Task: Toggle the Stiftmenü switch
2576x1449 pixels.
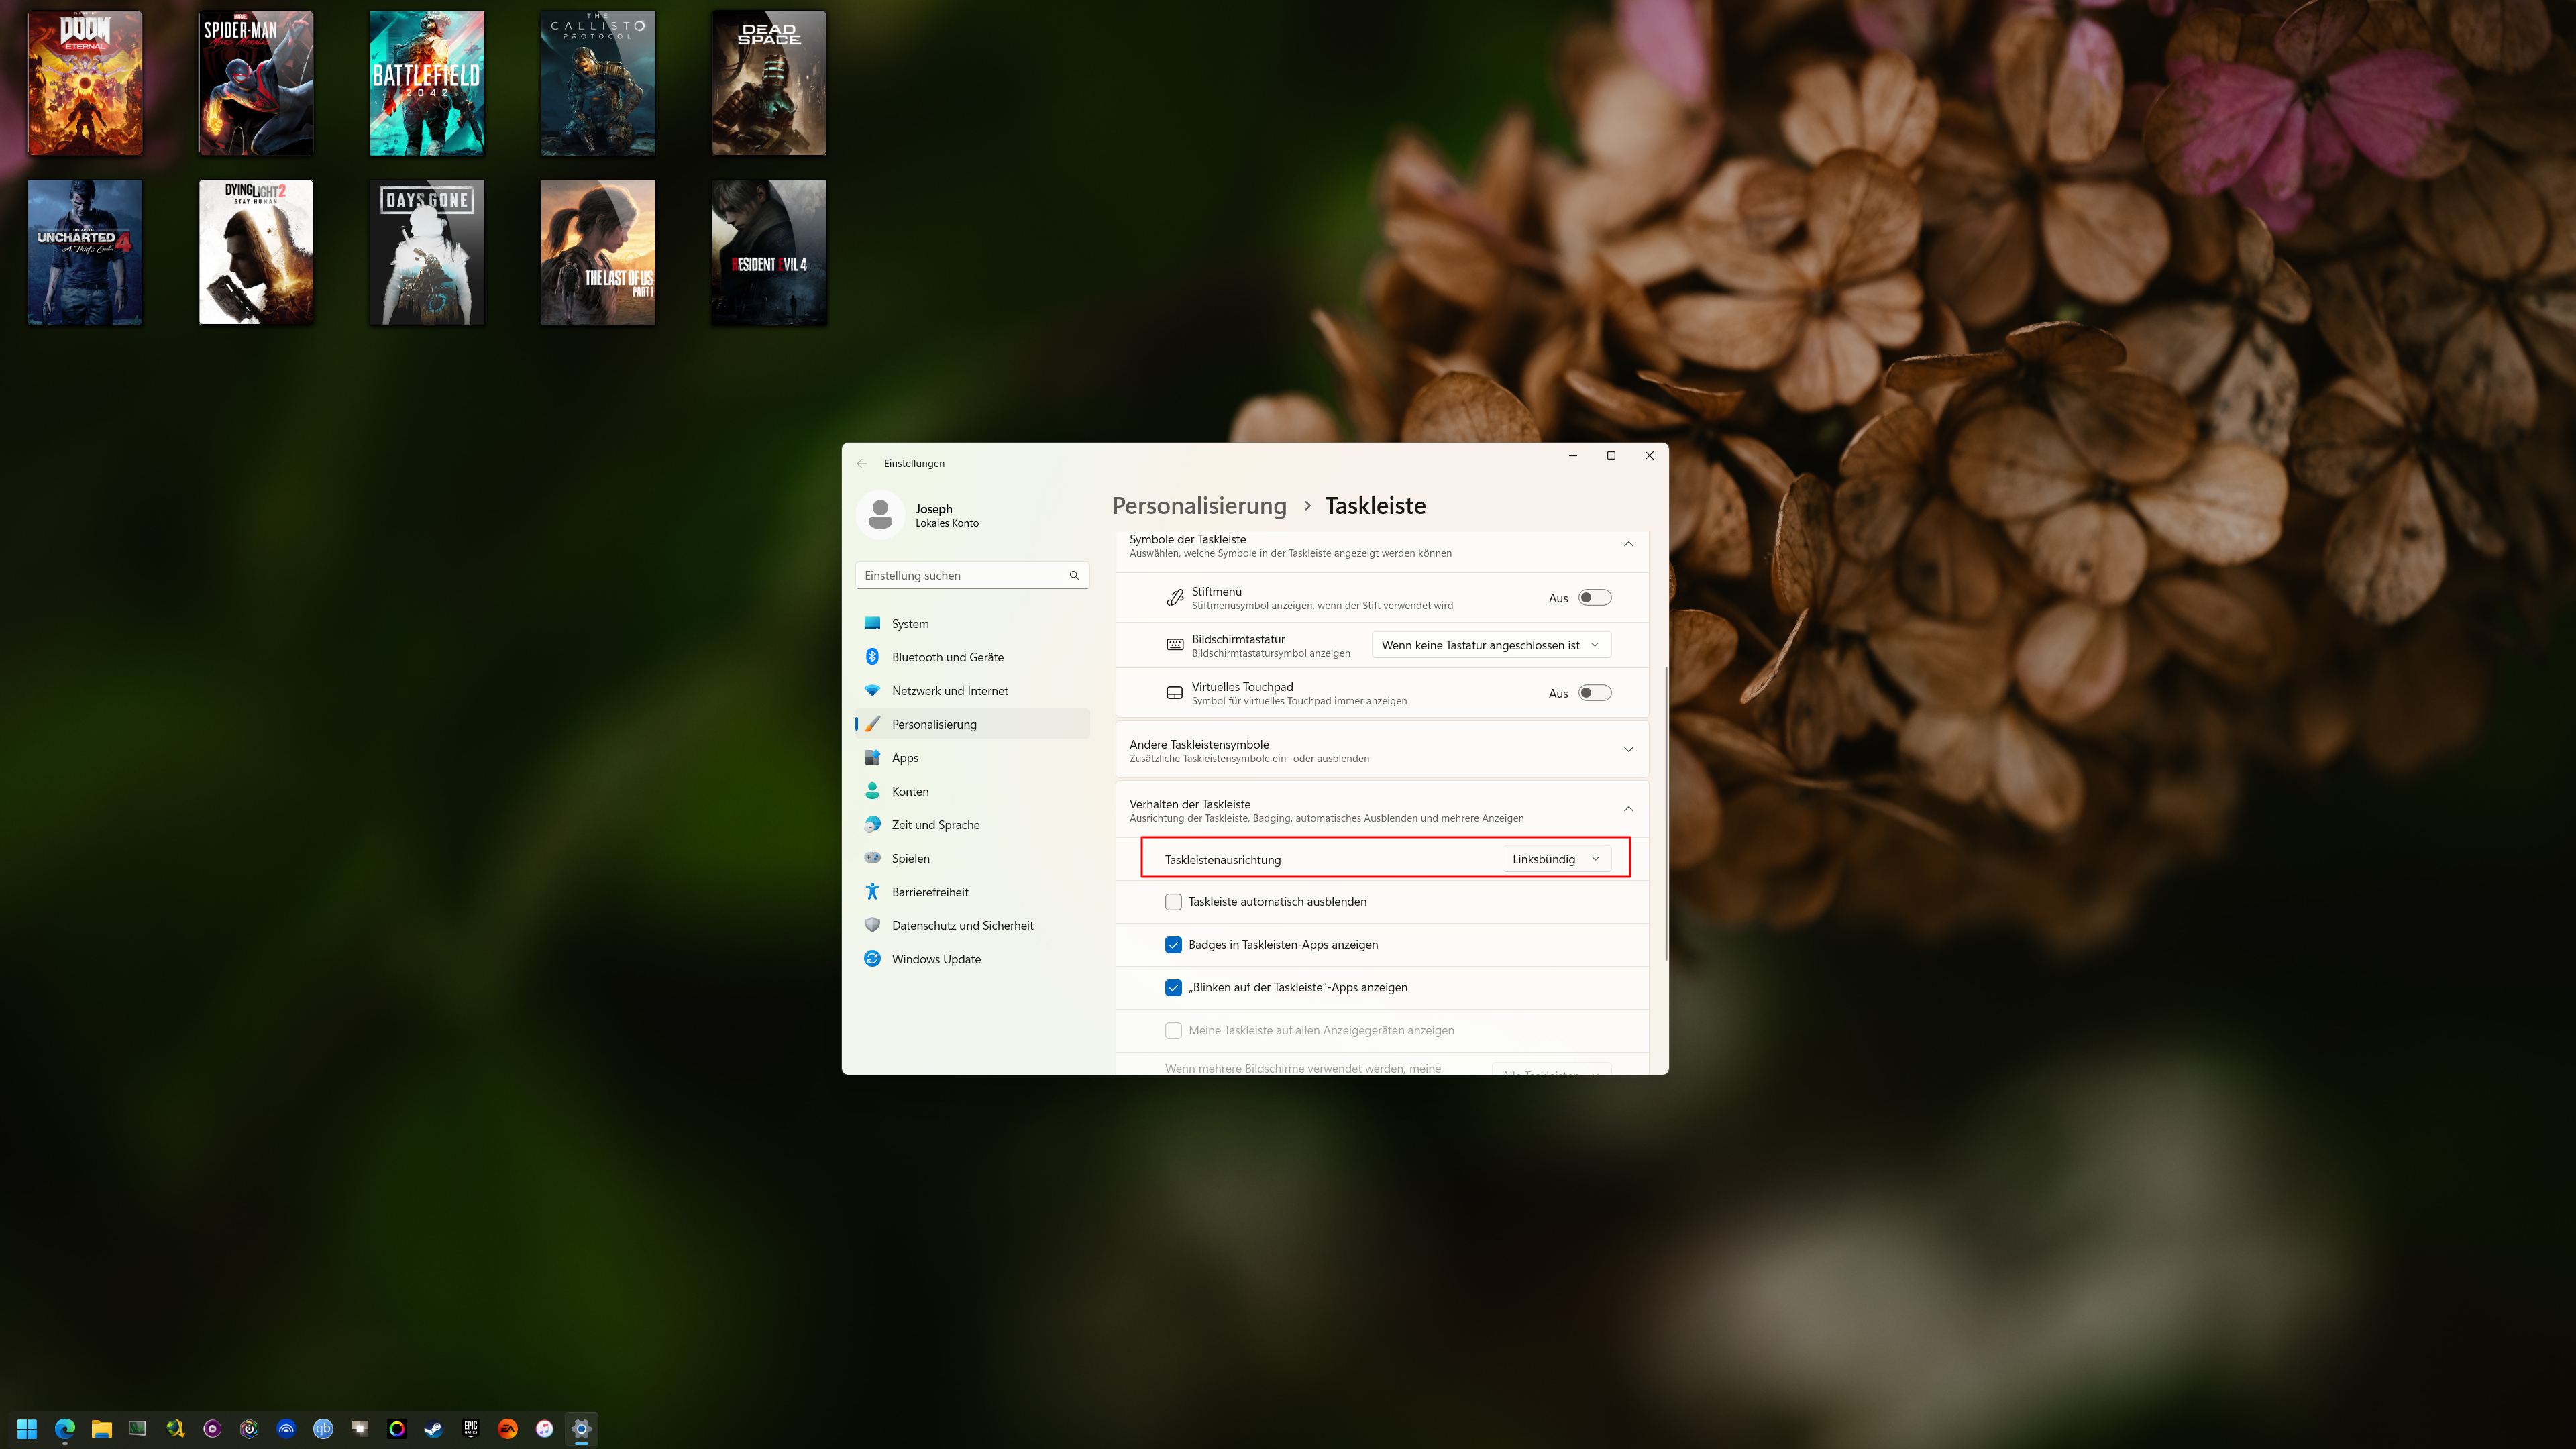Action: click(x=1594, y=598)
